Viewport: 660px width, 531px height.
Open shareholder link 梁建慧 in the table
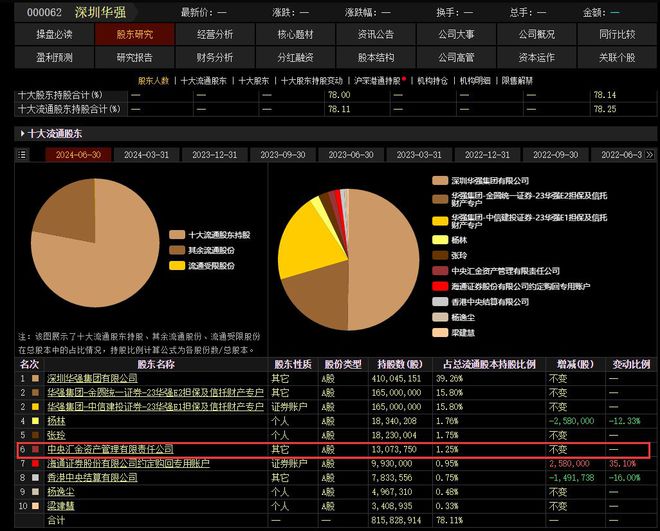click(x=61, y=506)
